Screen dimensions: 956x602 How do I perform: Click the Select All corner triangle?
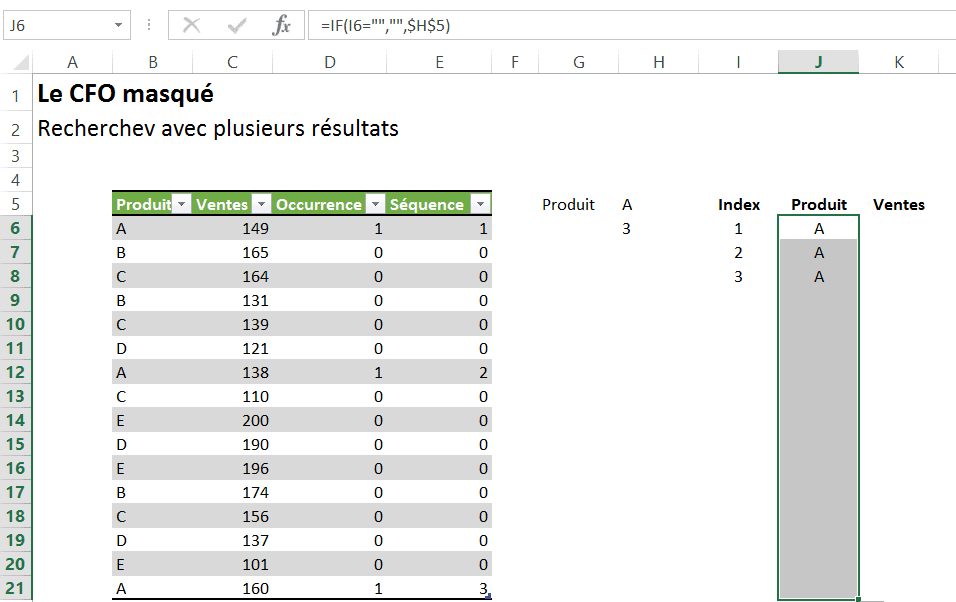coord(22,63)
